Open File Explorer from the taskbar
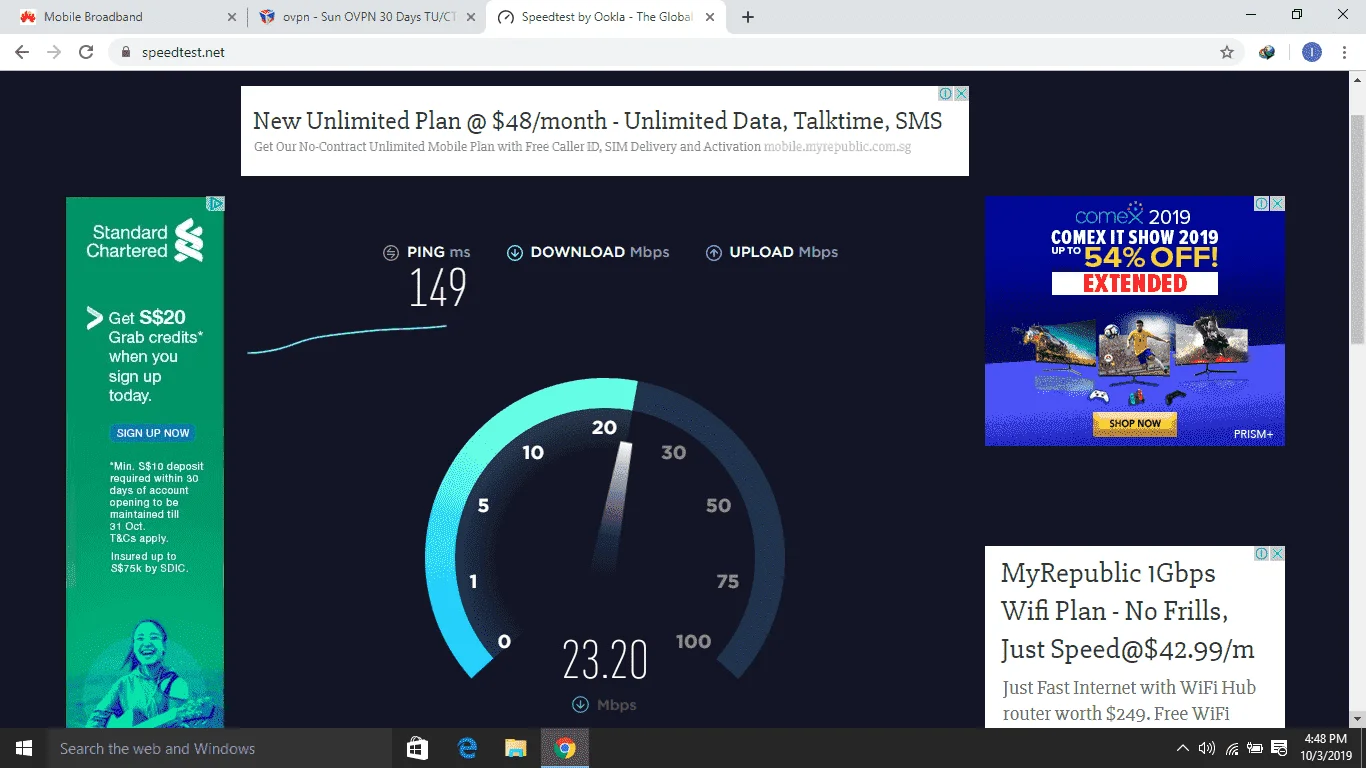 pyautogui.click(x=515, y=748)
